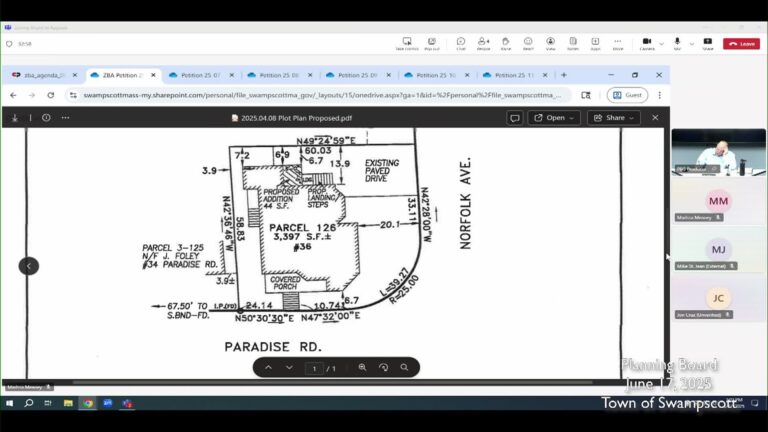Mute or unmute the Mic
The height and width of the screenshot is (432, 768).
(x=677, y=42)
